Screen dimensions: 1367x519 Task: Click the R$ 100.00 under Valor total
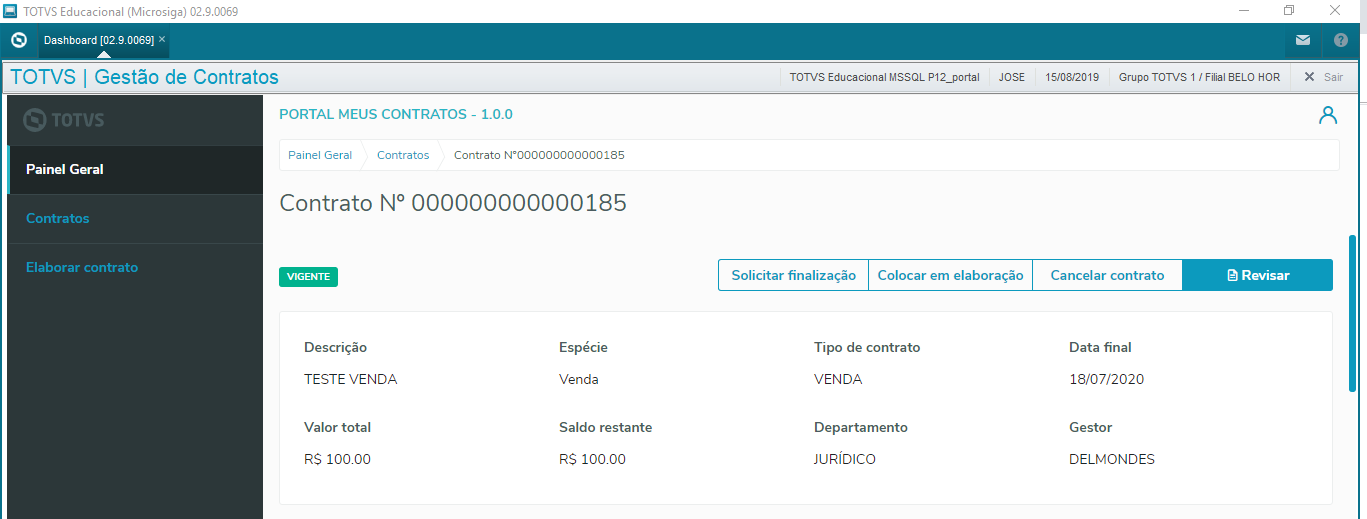[x=337, y=459]
